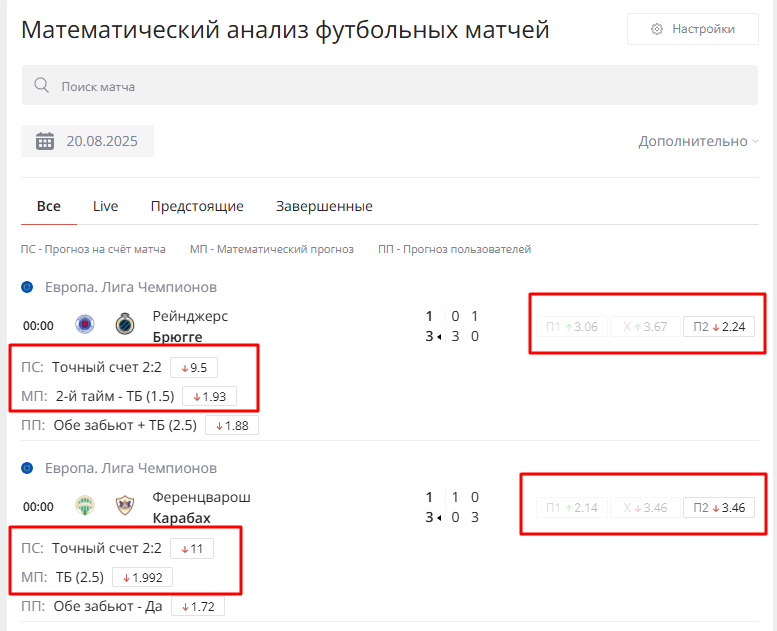
Task: Click the 9.5 exact score odds
Action: click(194, 367)
